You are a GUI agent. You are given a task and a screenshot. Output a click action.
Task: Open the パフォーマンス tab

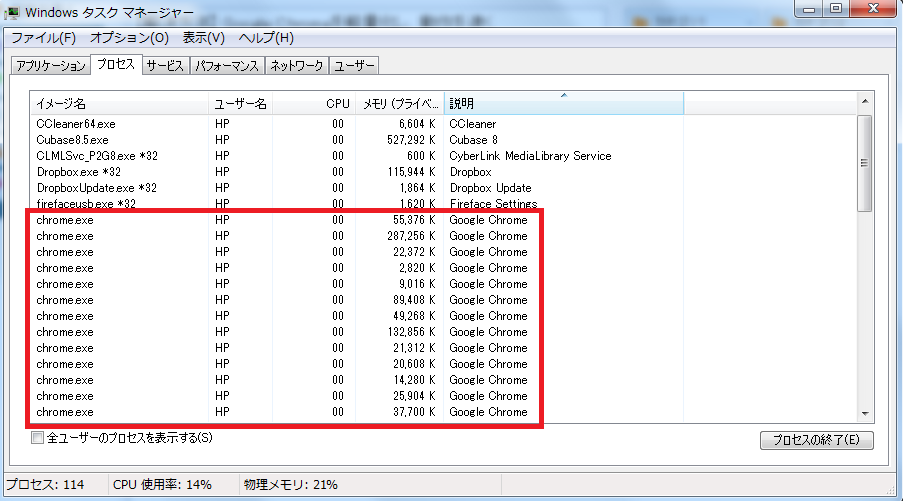coord(227,66)
